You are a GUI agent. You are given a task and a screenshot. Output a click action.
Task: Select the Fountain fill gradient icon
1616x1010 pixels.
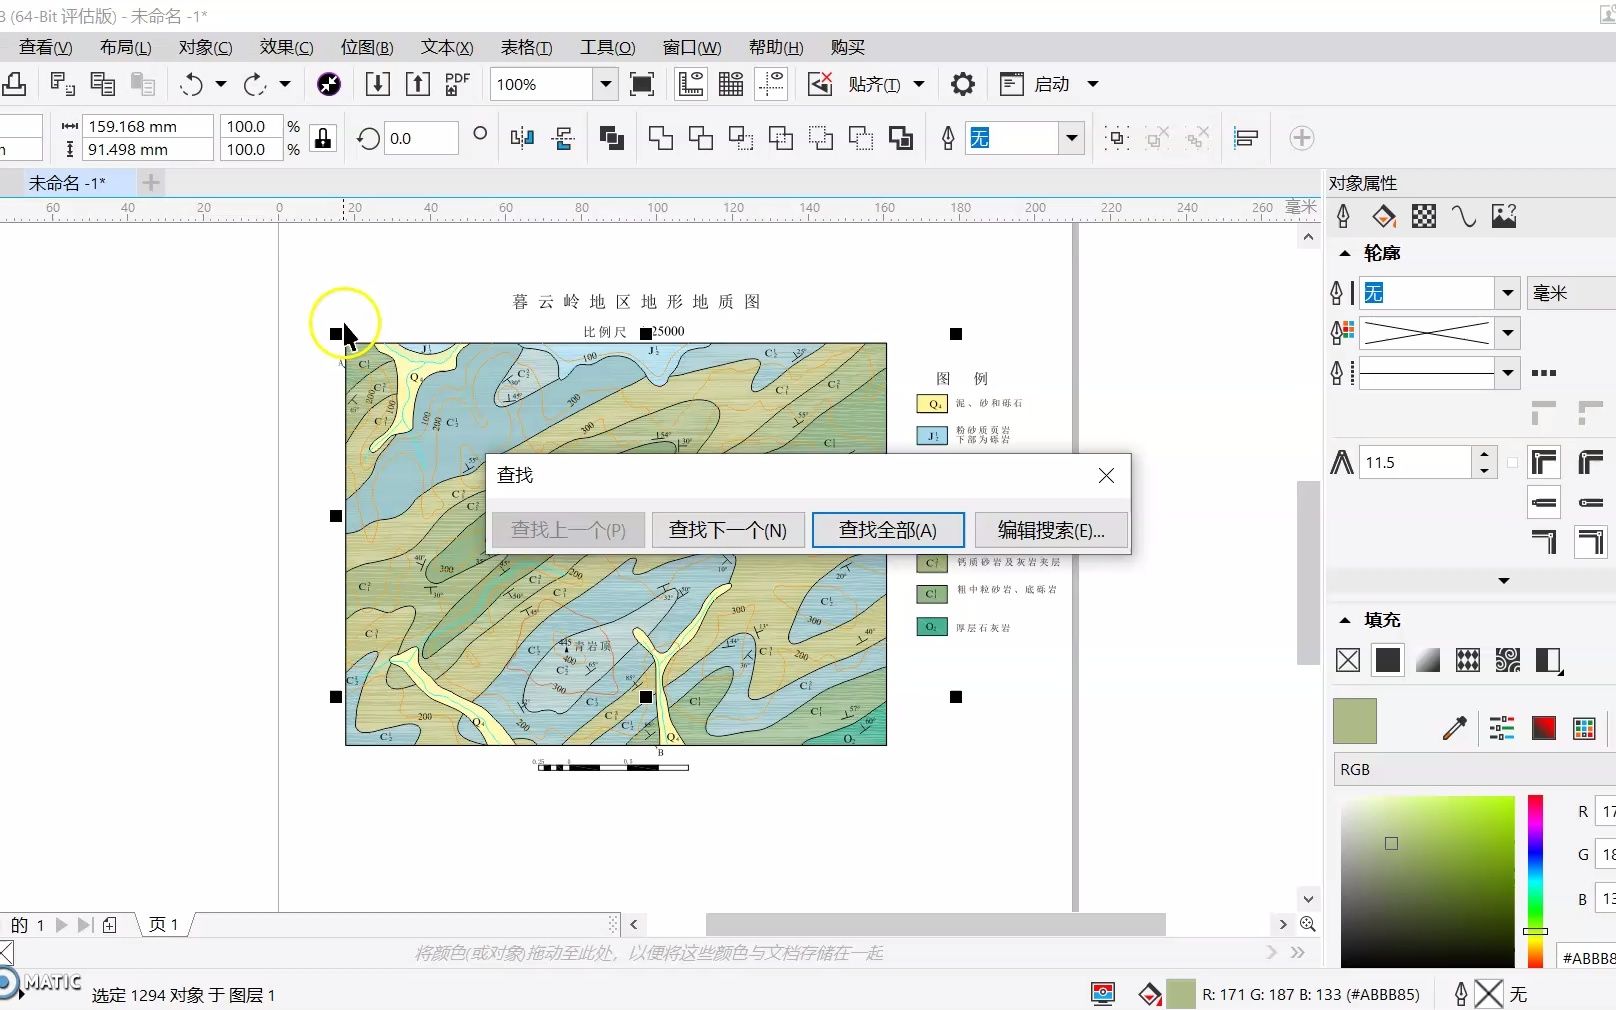(x=1428, y=660)
